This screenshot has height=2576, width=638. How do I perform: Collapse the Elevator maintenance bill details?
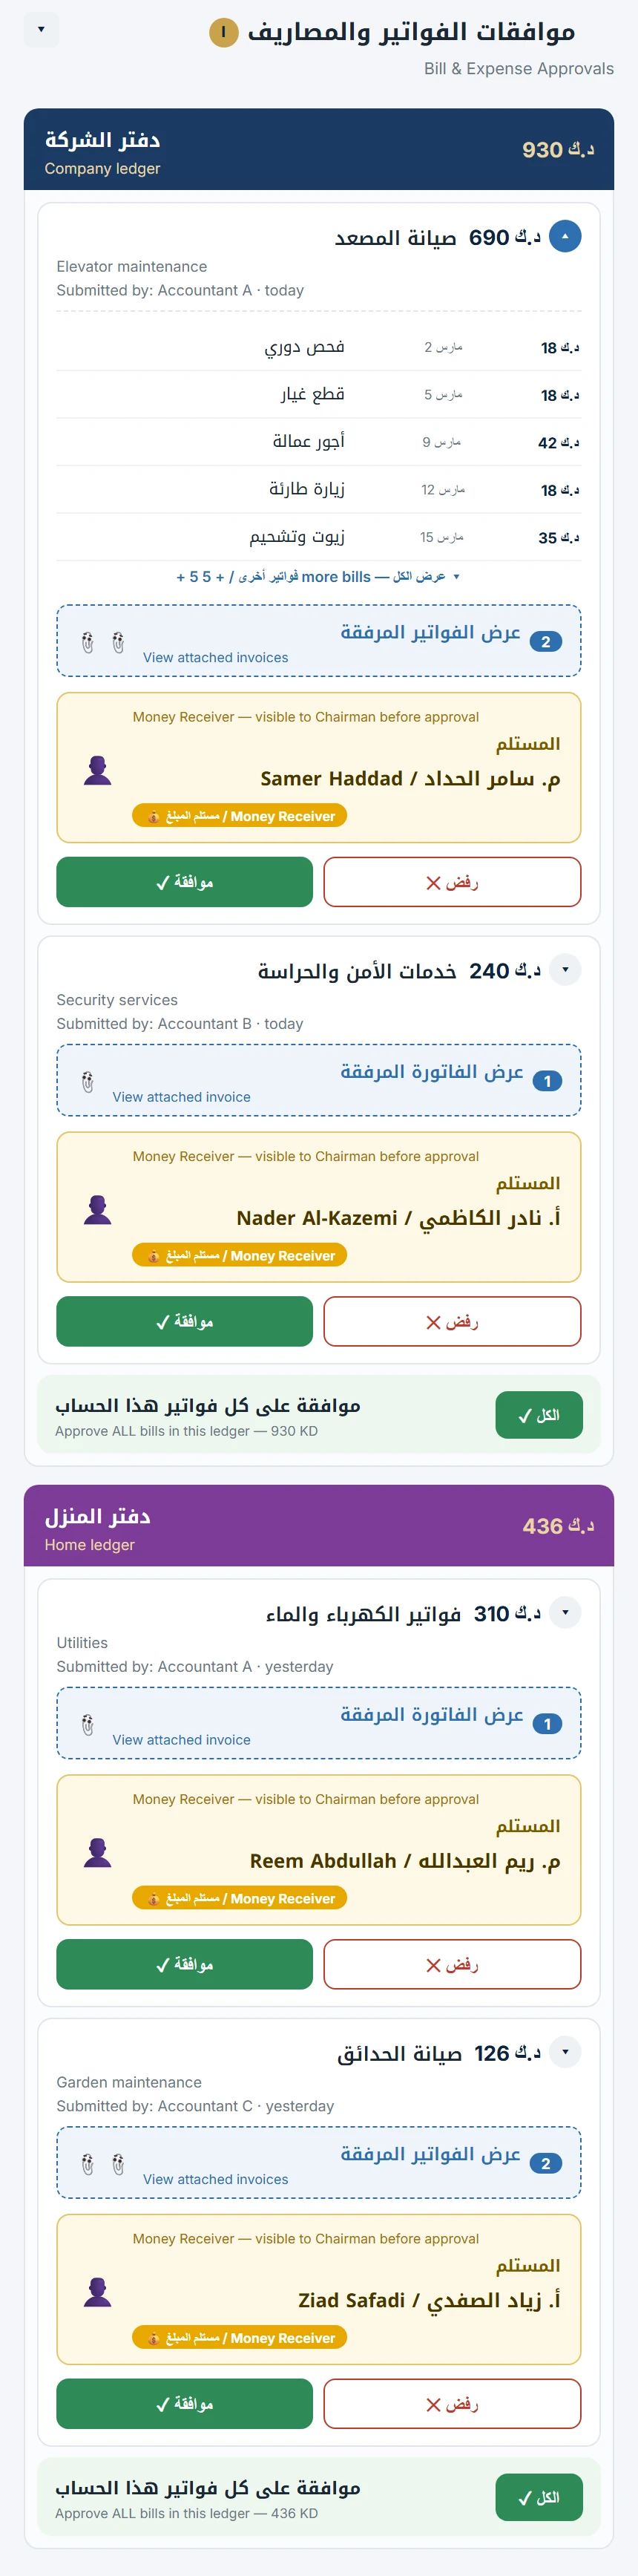click(565, 237)
